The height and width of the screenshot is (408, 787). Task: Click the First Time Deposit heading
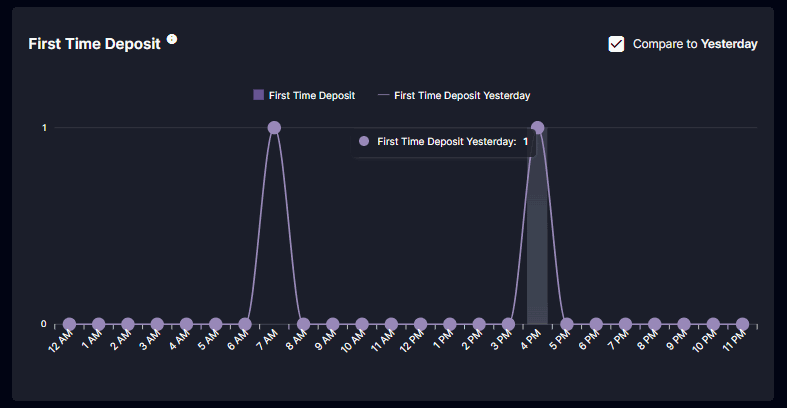[x=94, y=44]
